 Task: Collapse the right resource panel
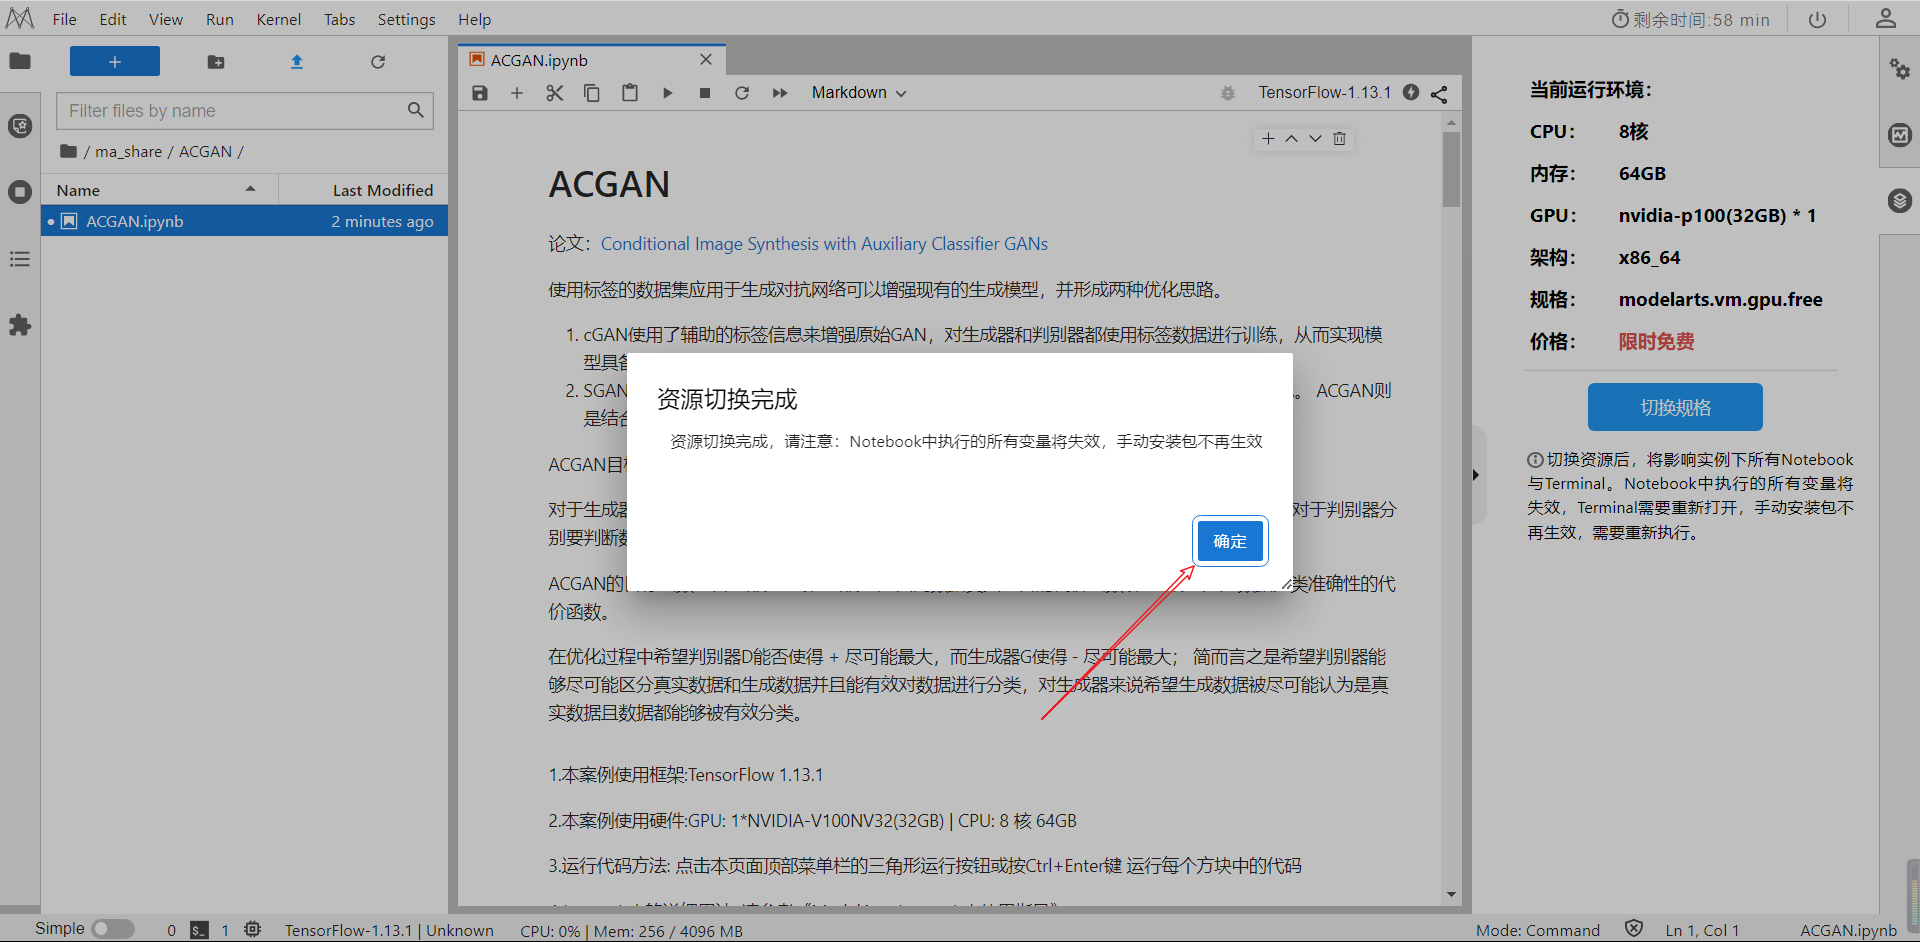coord(1476,475)
